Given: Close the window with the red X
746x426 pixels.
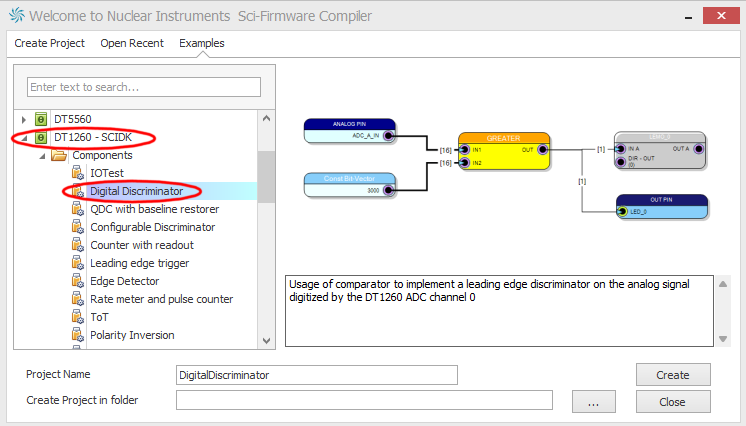Looking at the screenshot, I should [x=721, y=16].
